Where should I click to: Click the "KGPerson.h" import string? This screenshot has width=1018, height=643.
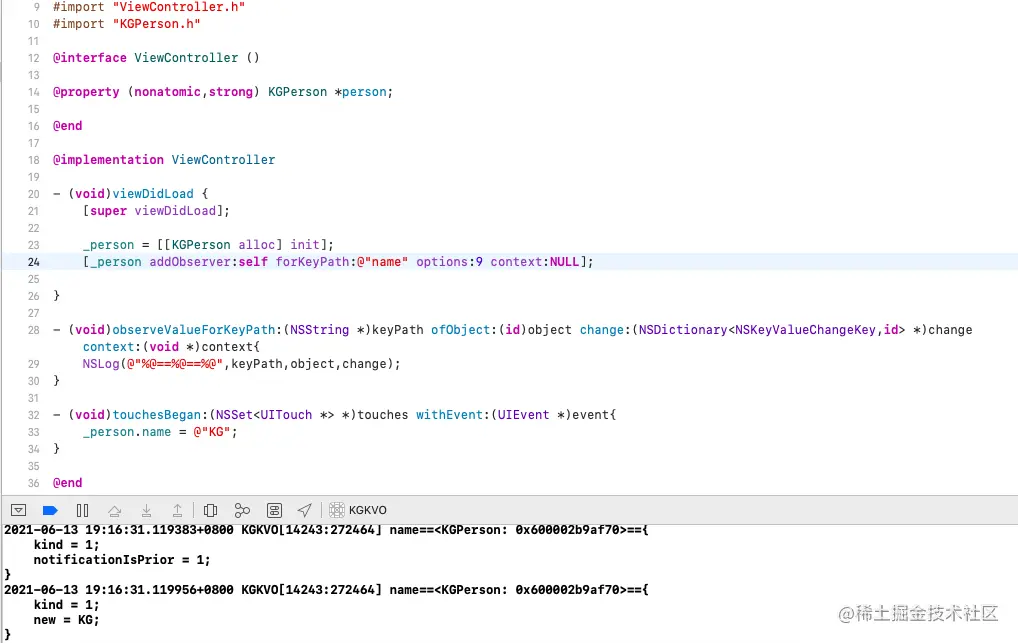[156, 24]
